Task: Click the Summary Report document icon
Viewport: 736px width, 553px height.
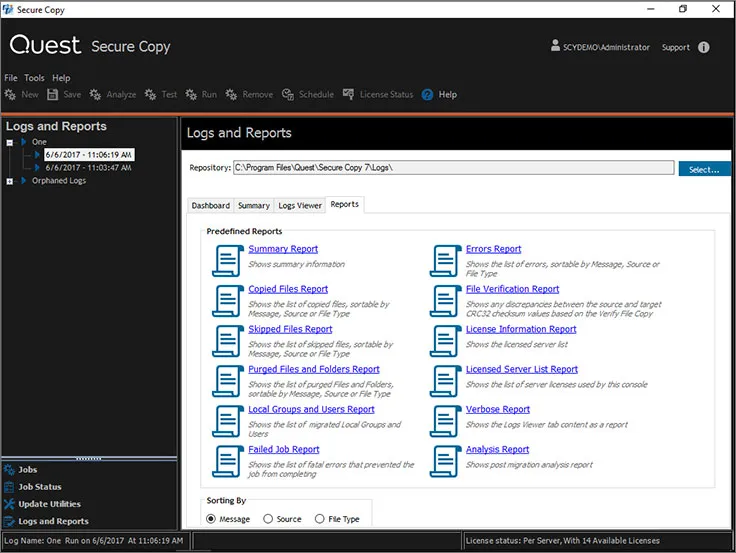Action: tap(228, 261)
